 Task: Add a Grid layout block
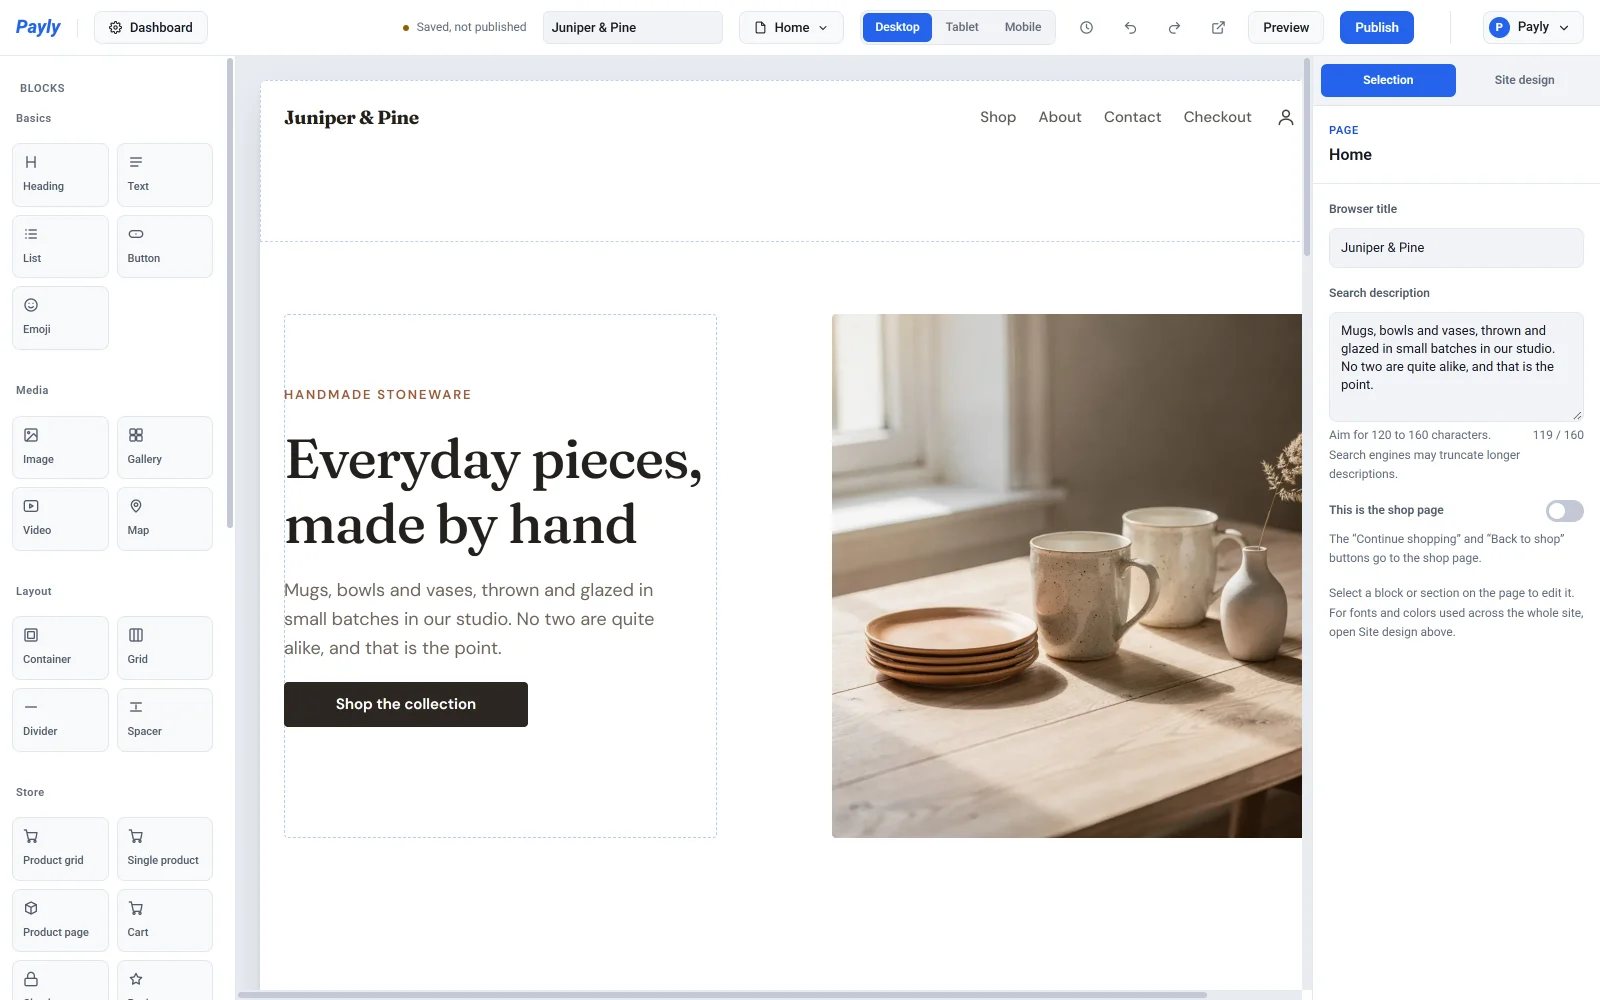point(165,648)
